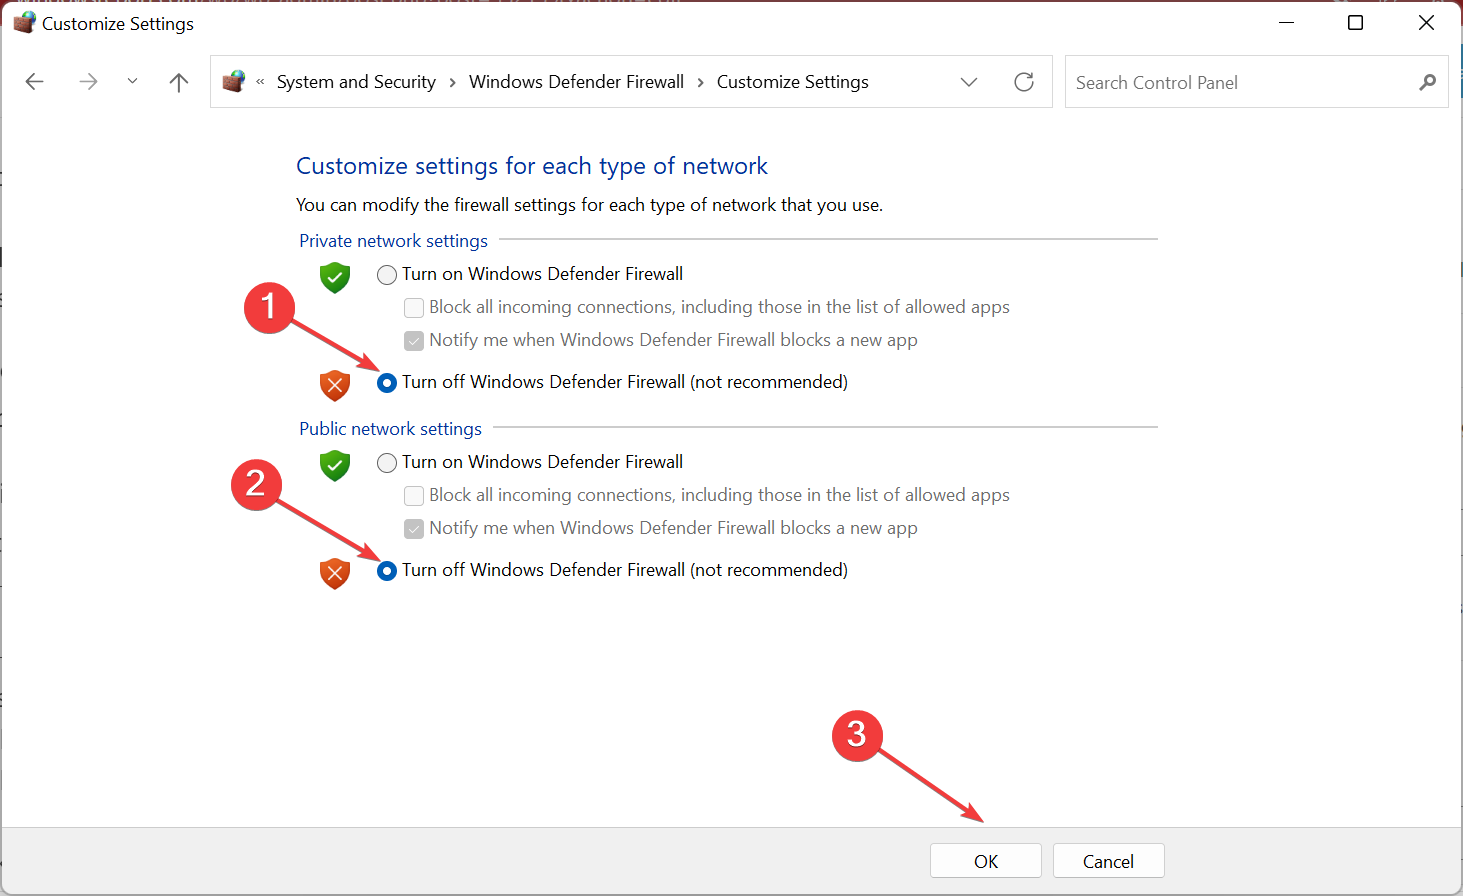Click red shield icon under Private settings
Viewport: 1463px width, 896px height.
tap(335, 385)
